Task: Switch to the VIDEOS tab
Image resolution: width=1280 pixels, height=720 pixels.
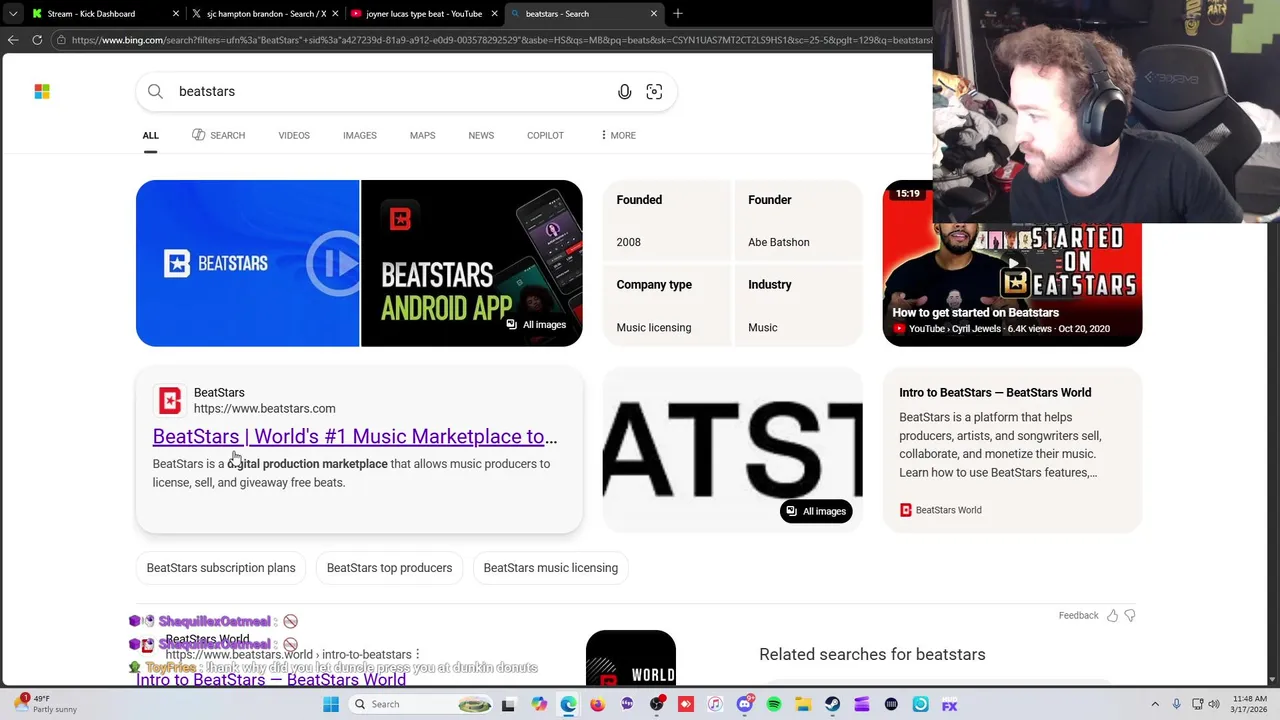Action: pyautogui.click(x=294, y=135)
